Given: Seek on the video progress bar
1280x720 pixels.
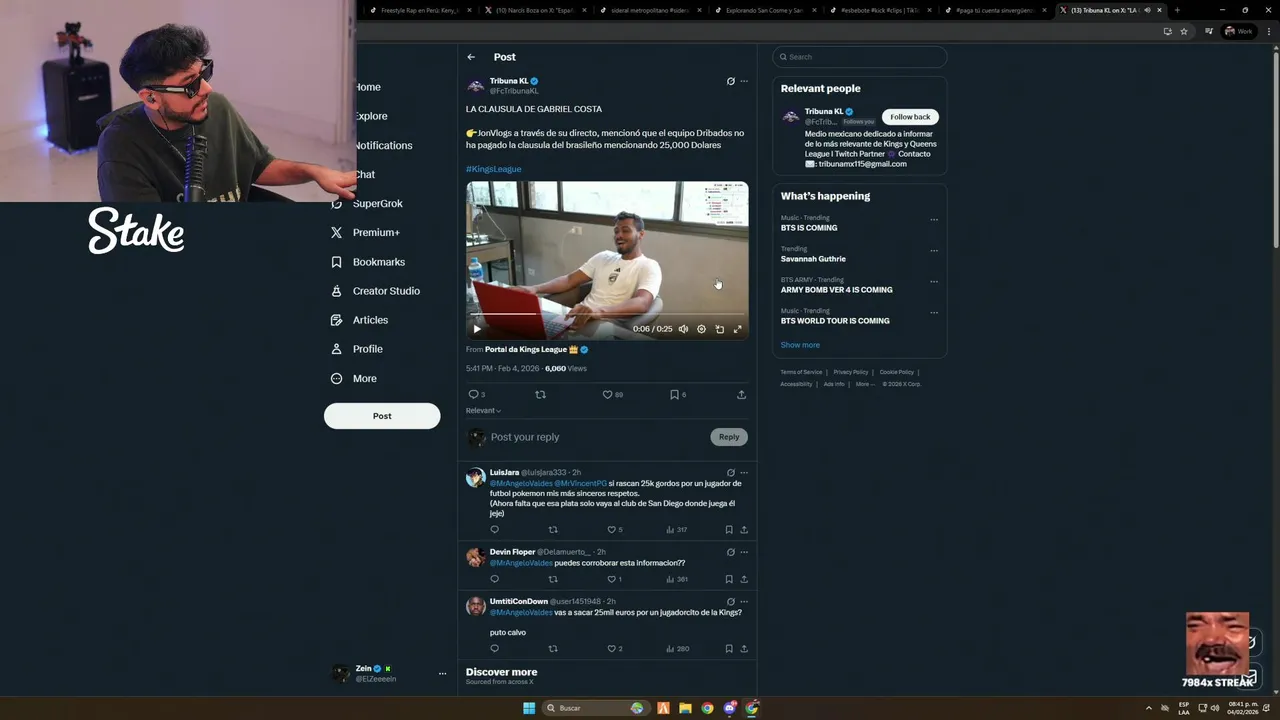Looking at the screenshot, I should tap(607, 314).
